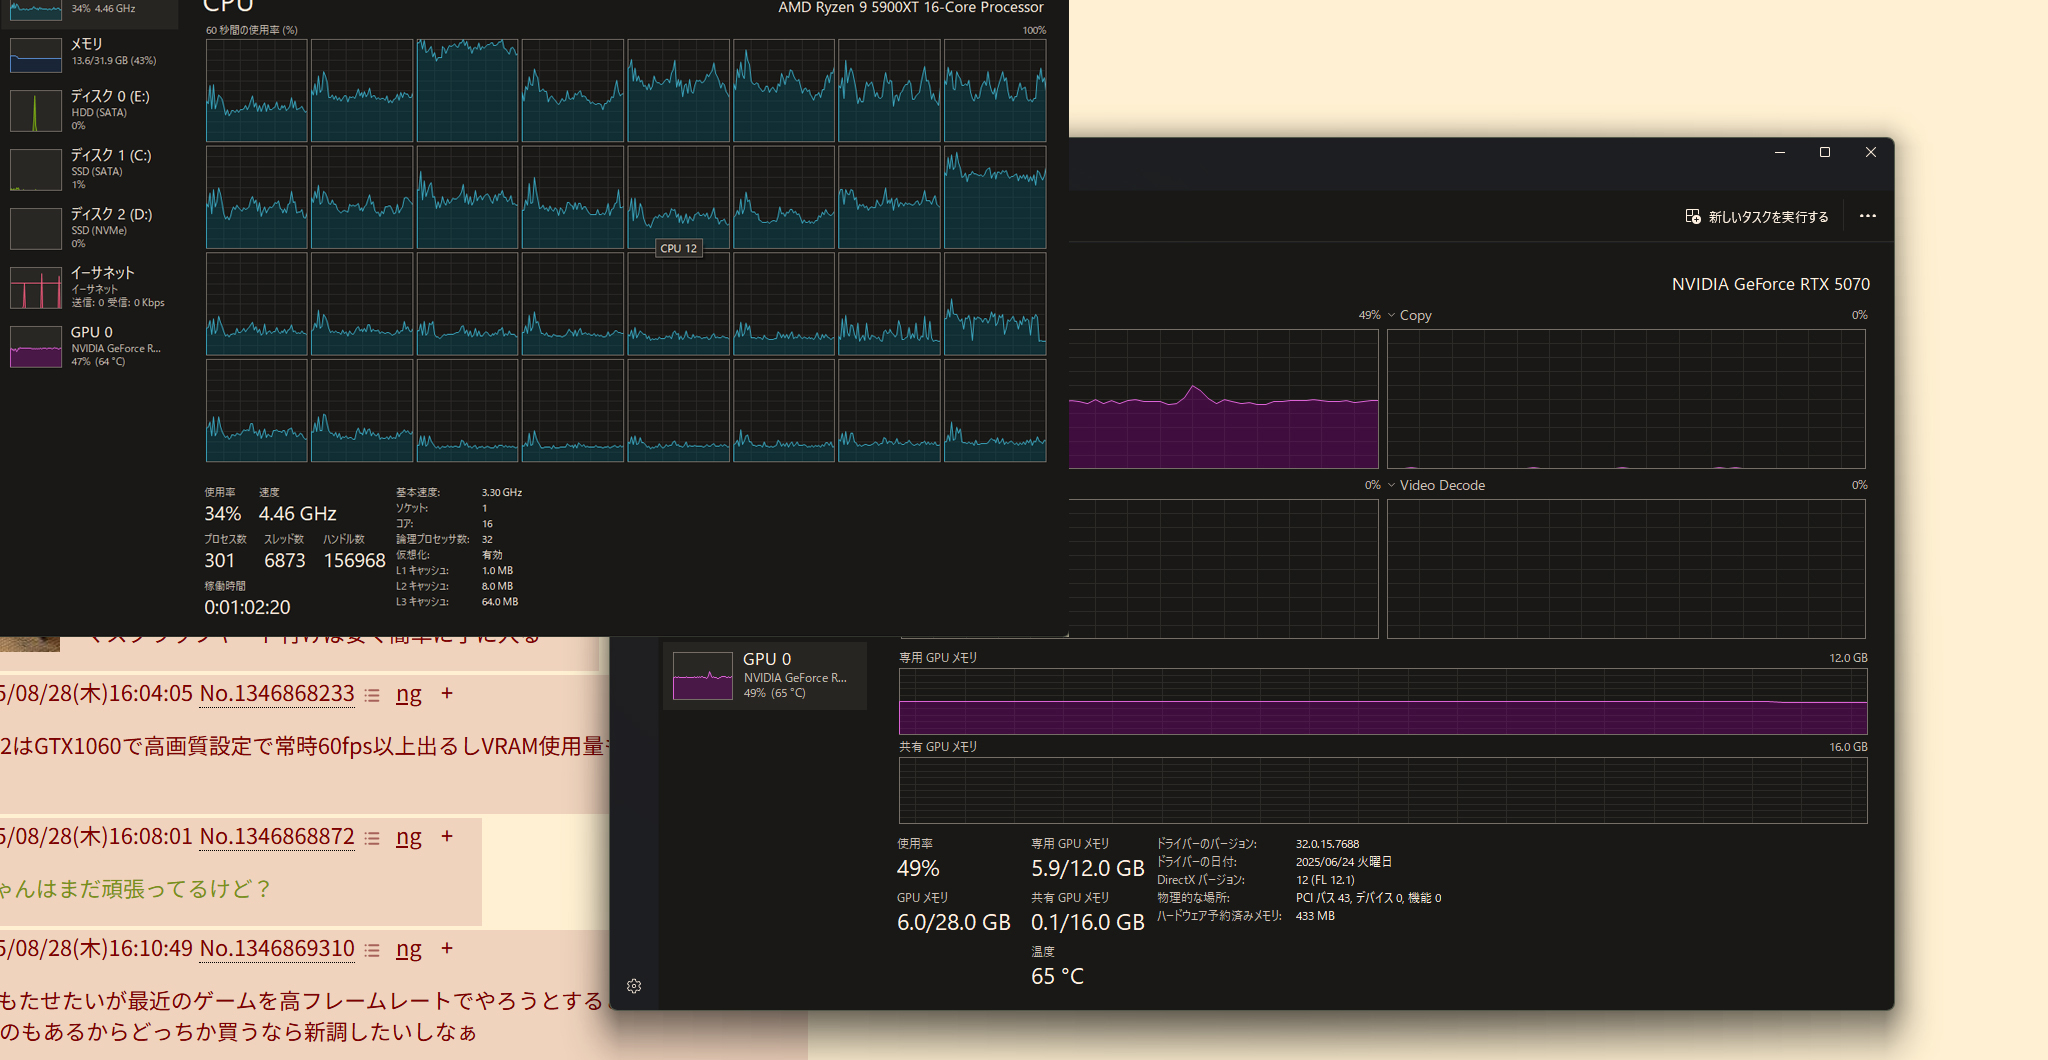Click the run new task icon

point(1693,216)
